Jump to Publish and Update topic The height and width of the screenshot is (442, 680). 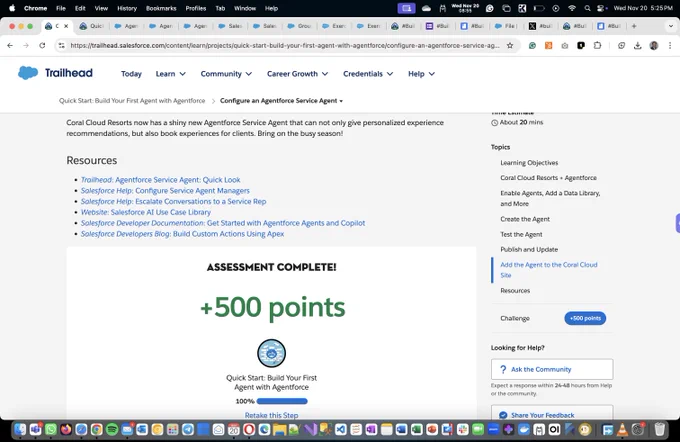(529, 249)
